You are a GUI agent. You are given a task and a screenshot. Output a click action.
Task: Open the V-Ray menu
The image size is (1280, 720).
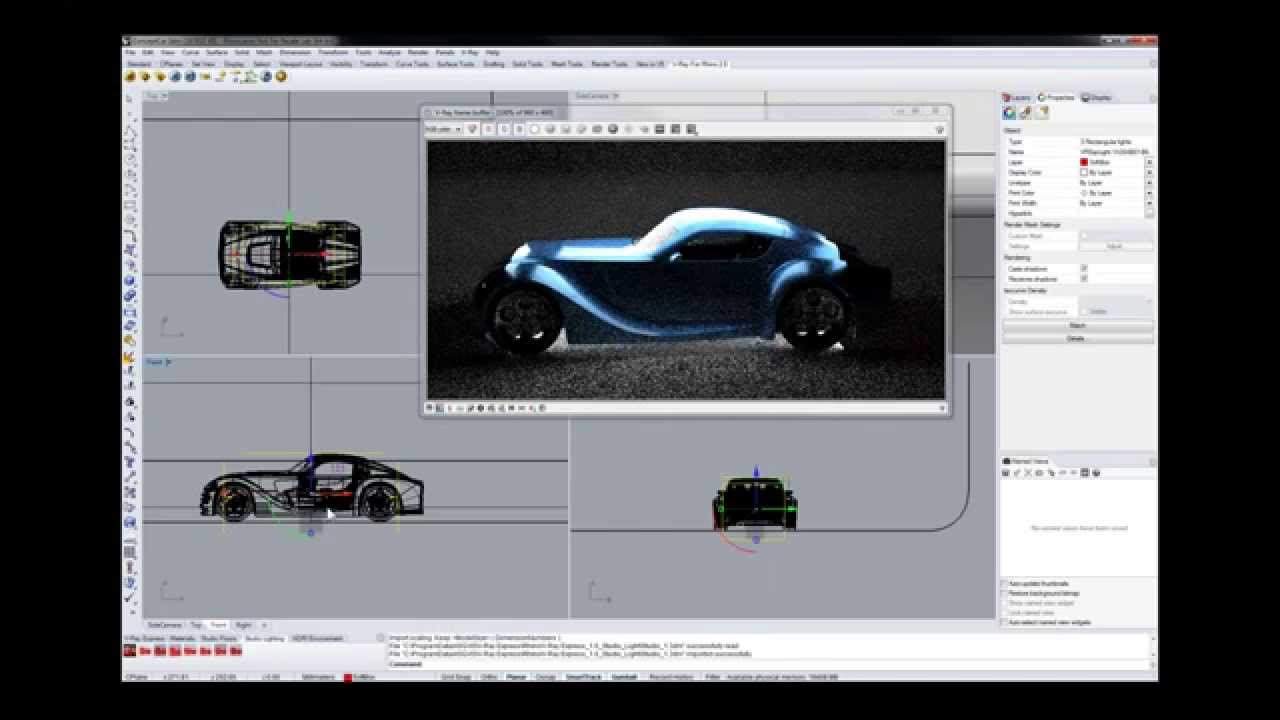[x=470, y=52]
